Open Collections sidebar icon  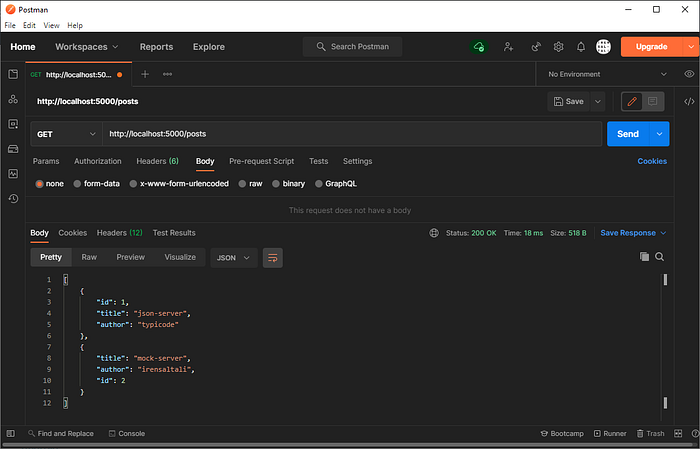(x=13, y=74)
